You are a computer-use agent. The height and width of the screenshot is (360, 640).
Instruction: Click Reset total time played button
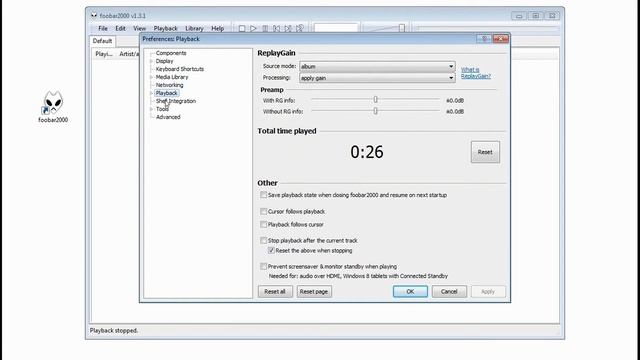pyautogui.click(x=485, y=152)
